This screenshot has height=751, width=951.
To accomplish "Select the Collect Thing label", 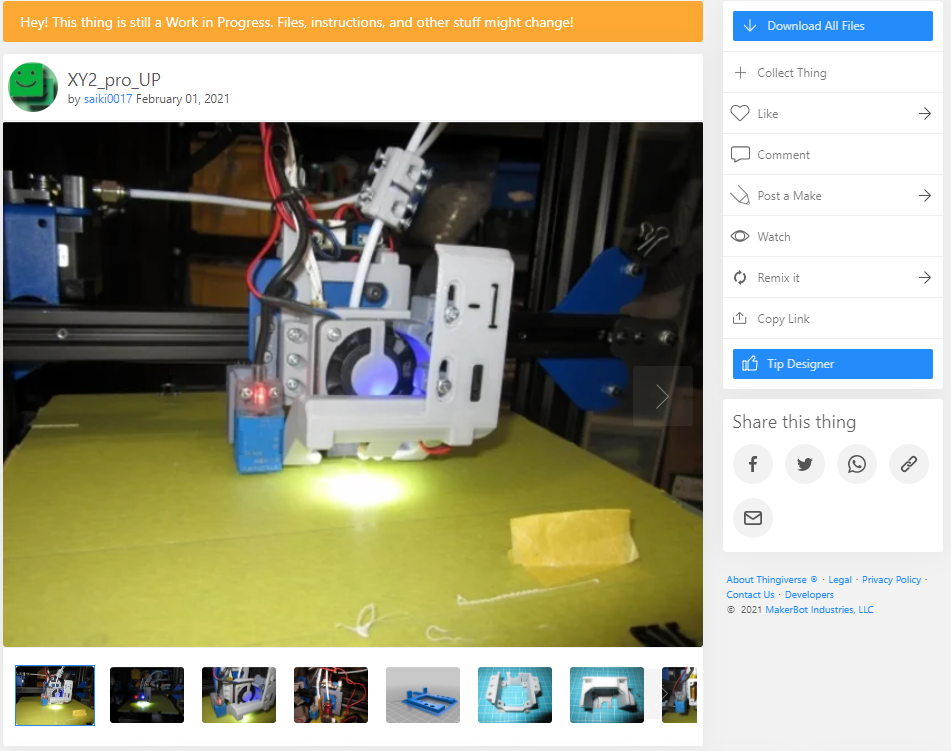I will (791, 73).
